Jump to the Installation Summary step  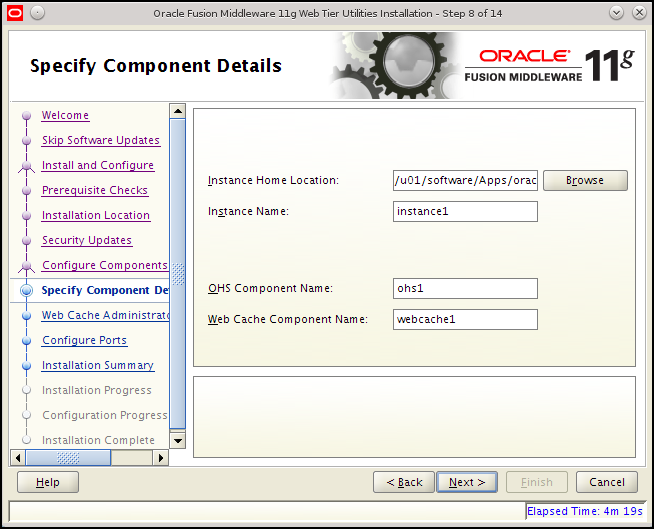point(98,366)
